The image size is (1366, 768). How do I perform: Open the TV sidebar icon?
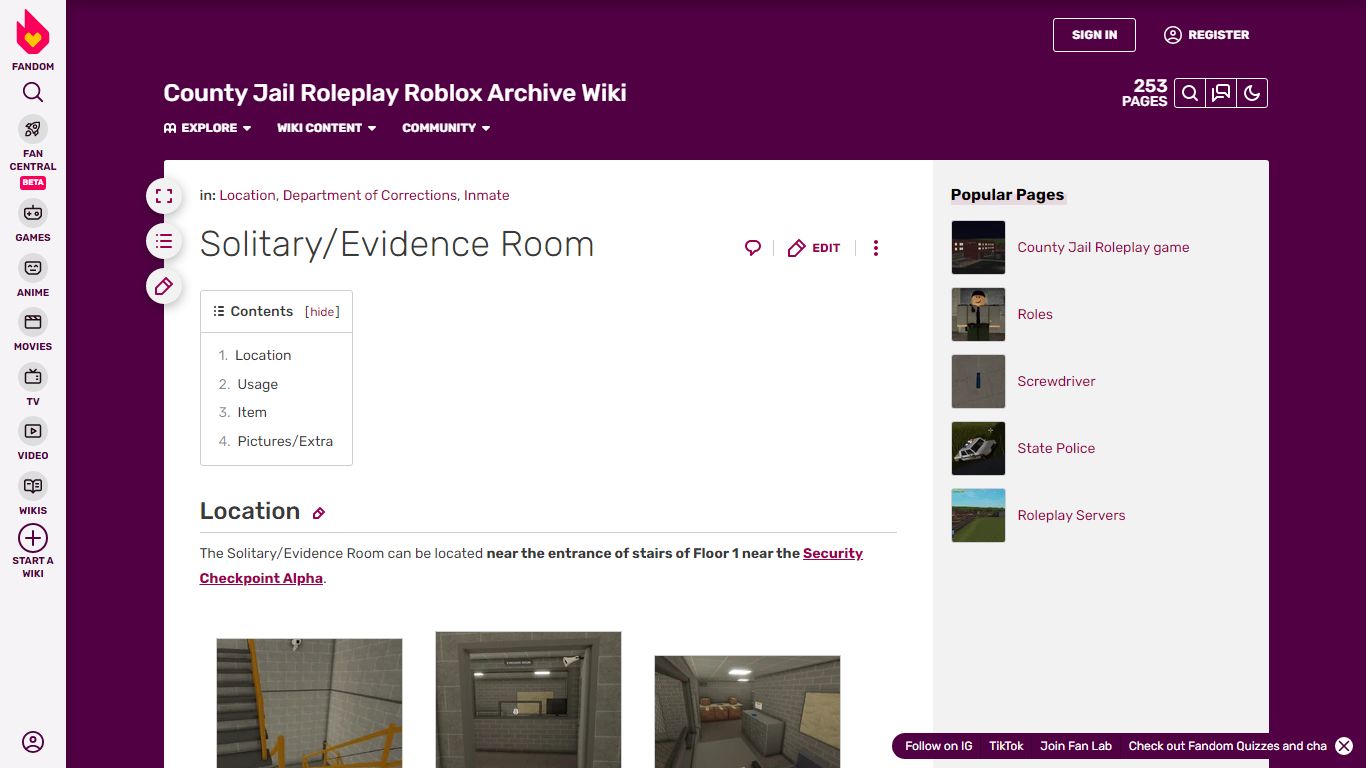click(x=33, y=377)
